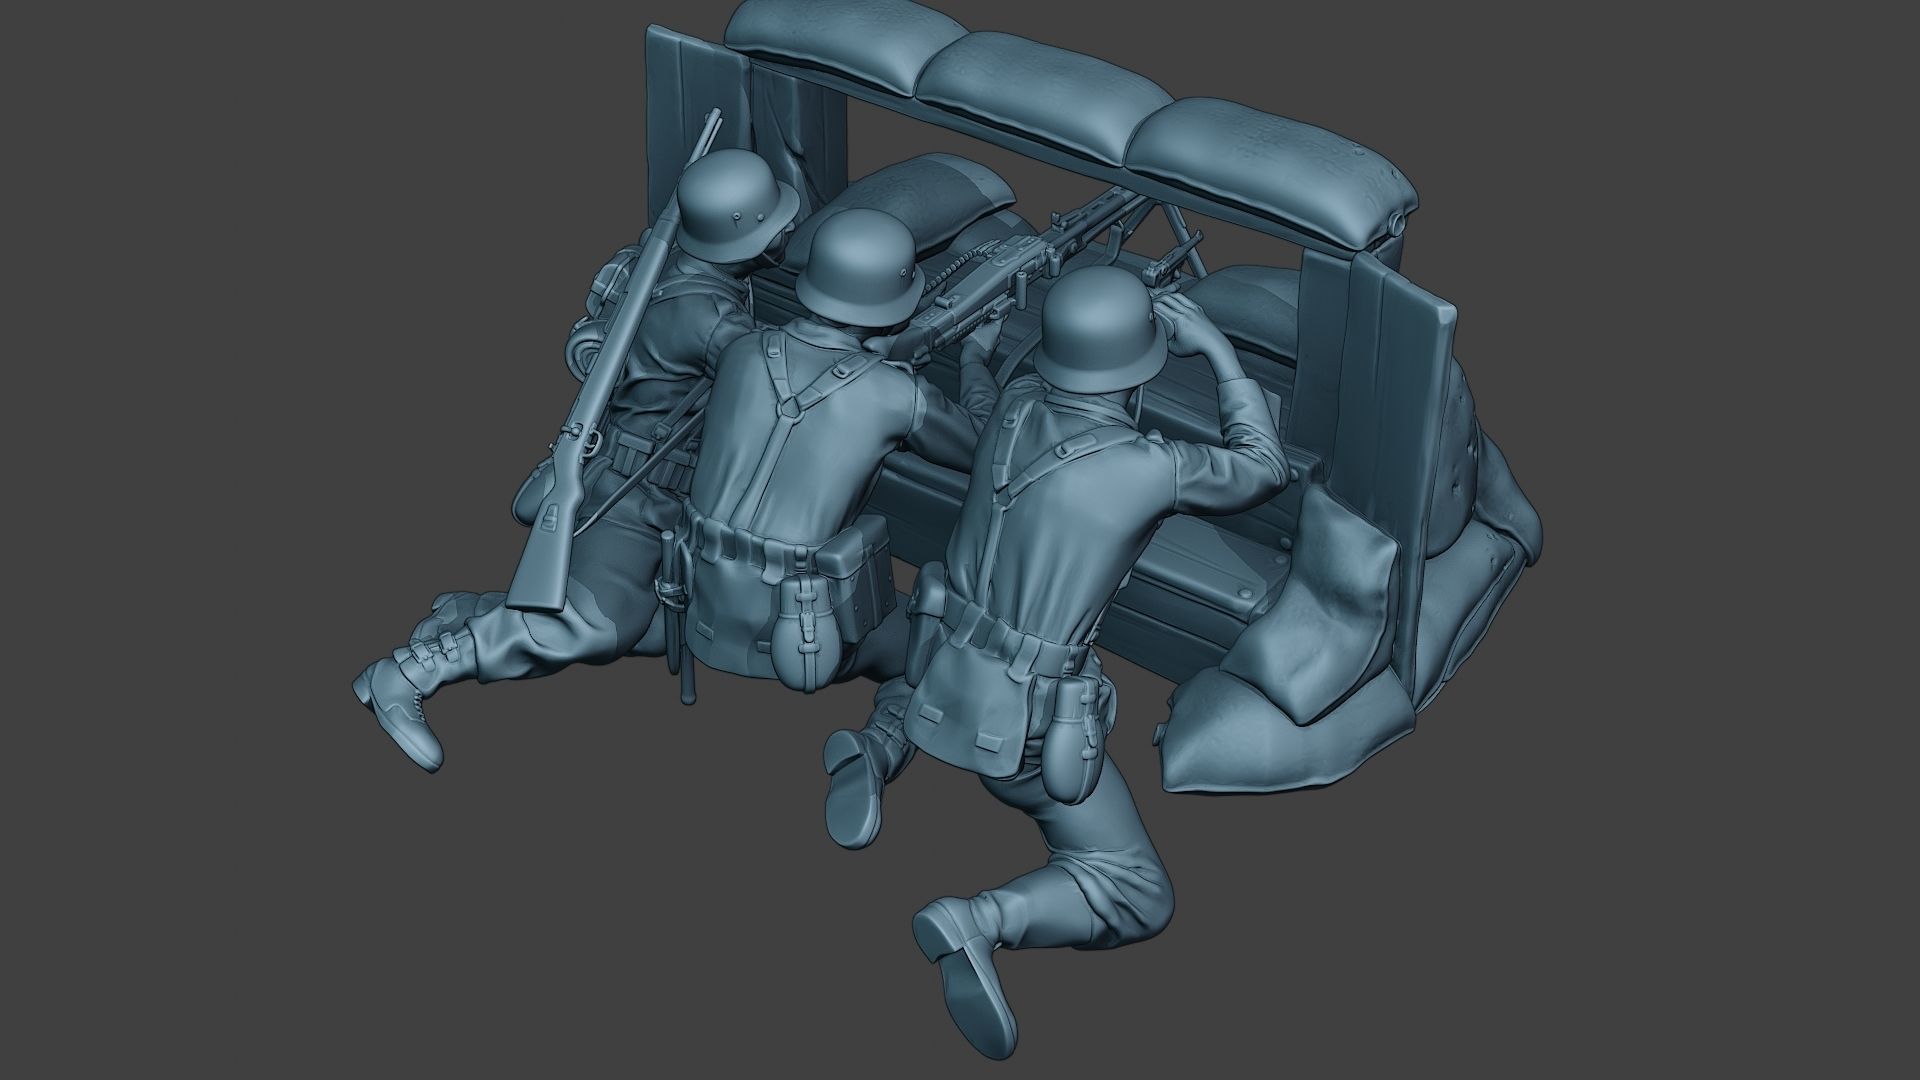Select the middle soldier's helmet

860,268
